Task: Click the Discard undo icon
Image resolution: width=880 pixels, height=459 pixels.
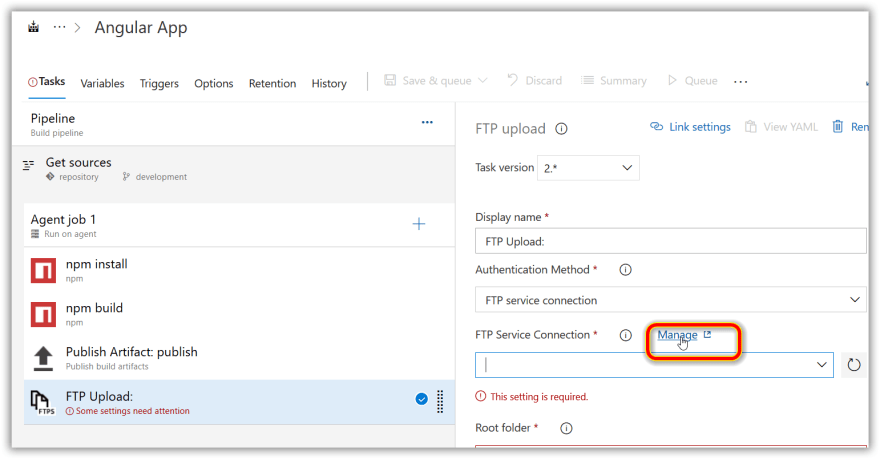Action: [512, 80]
